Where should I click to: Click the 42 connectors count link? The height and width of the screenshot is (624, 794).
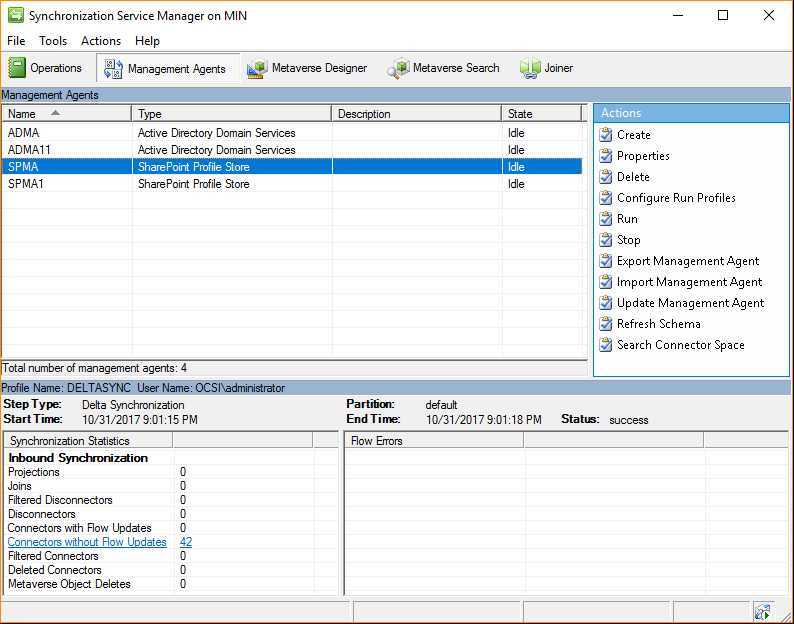[x=186, y=542]
